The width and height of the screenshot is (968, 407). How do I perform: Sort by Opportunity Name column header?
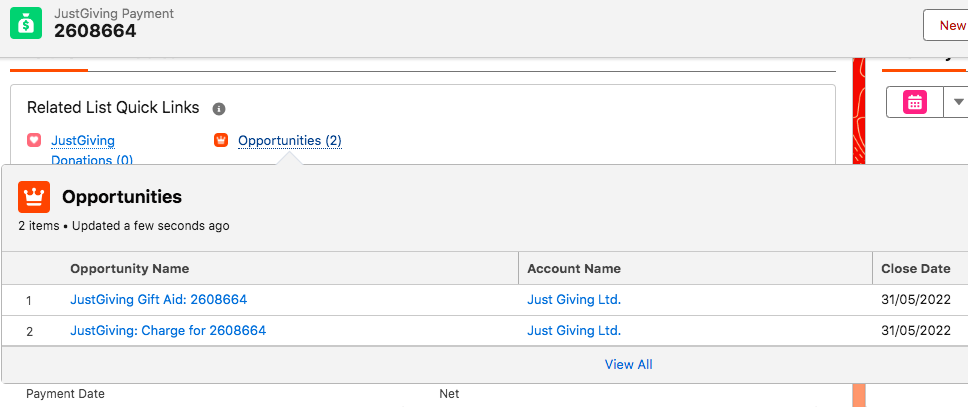coord(130,269)
